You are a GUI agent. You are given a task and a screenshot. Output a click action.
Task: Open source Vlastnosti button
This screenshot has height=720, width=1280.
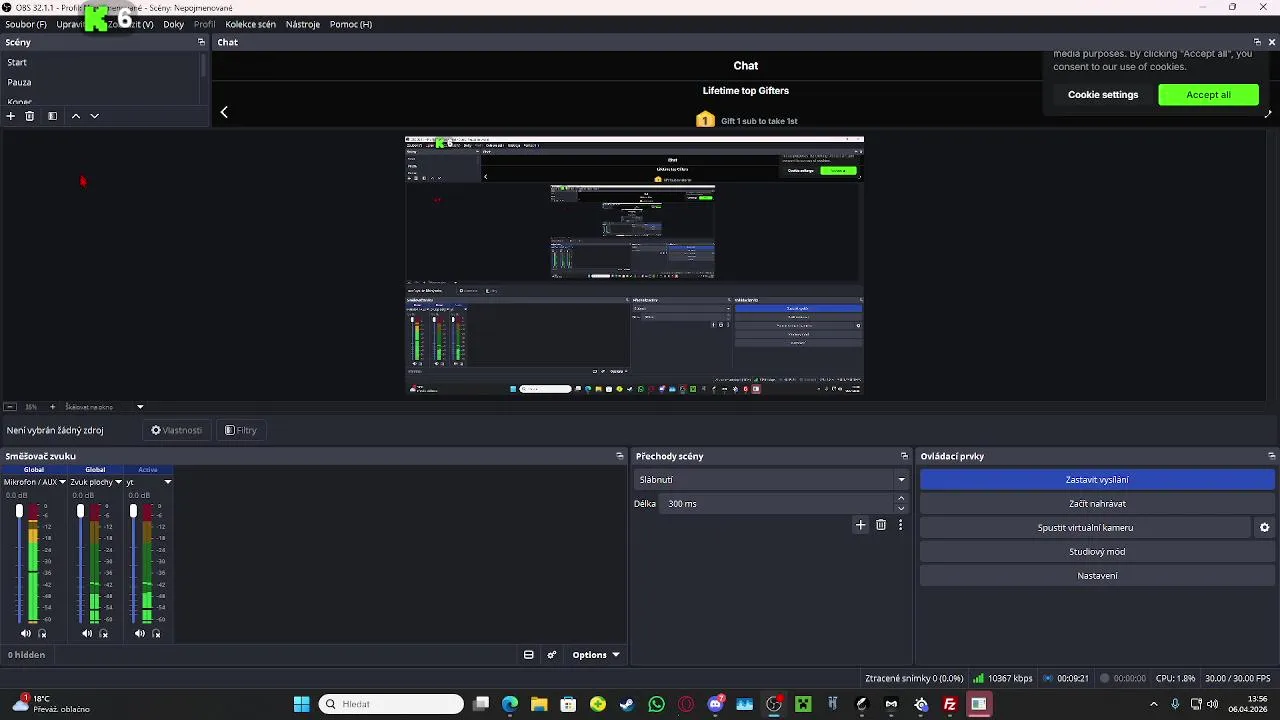point(177,430)
